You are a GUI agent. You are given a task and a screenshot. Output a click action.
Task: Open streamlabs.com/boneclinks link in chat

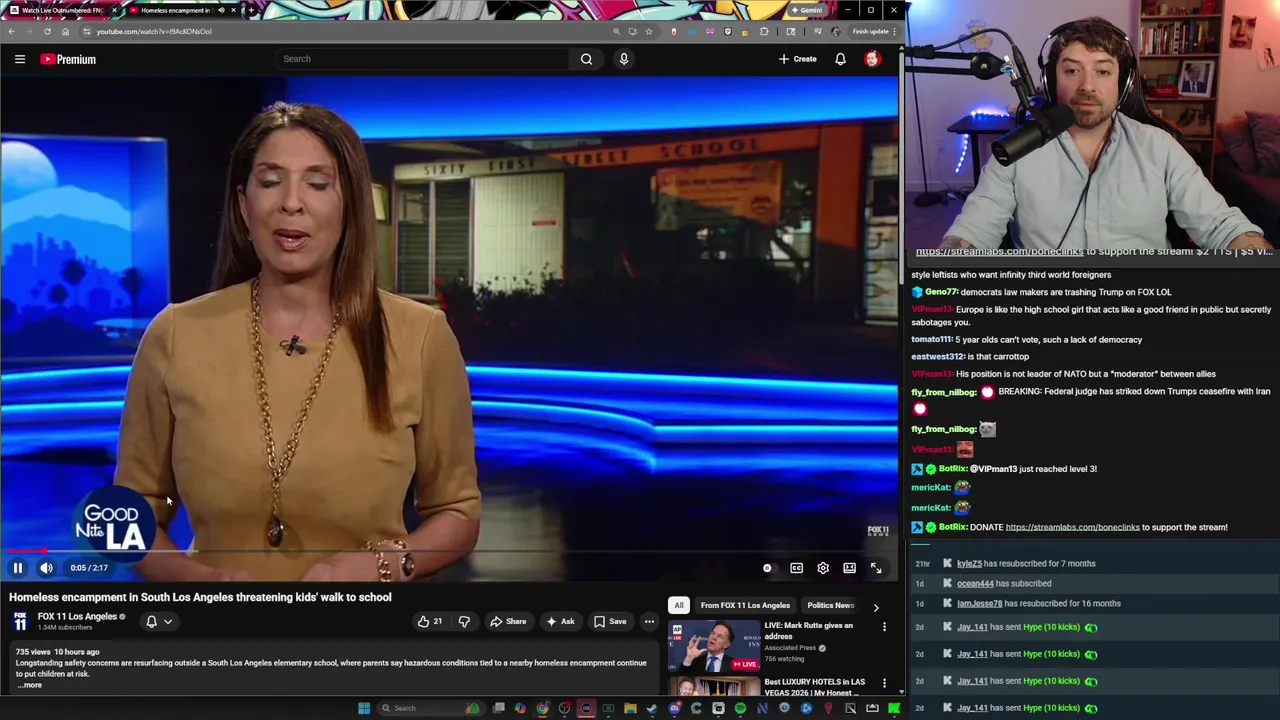1072,527
